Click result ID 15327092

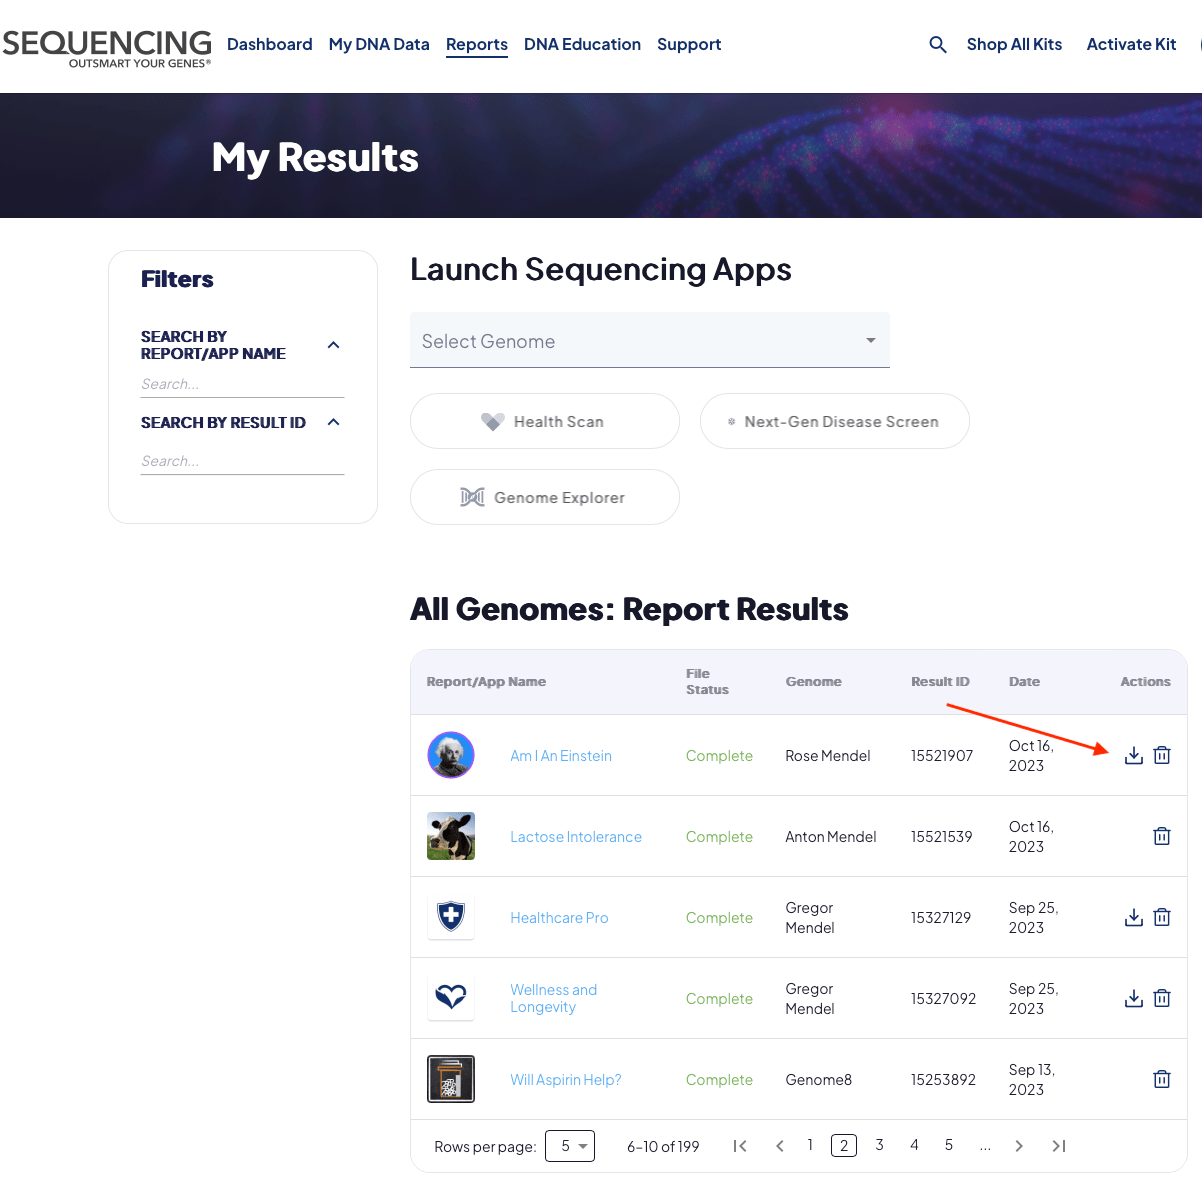[x=943, y=999]
